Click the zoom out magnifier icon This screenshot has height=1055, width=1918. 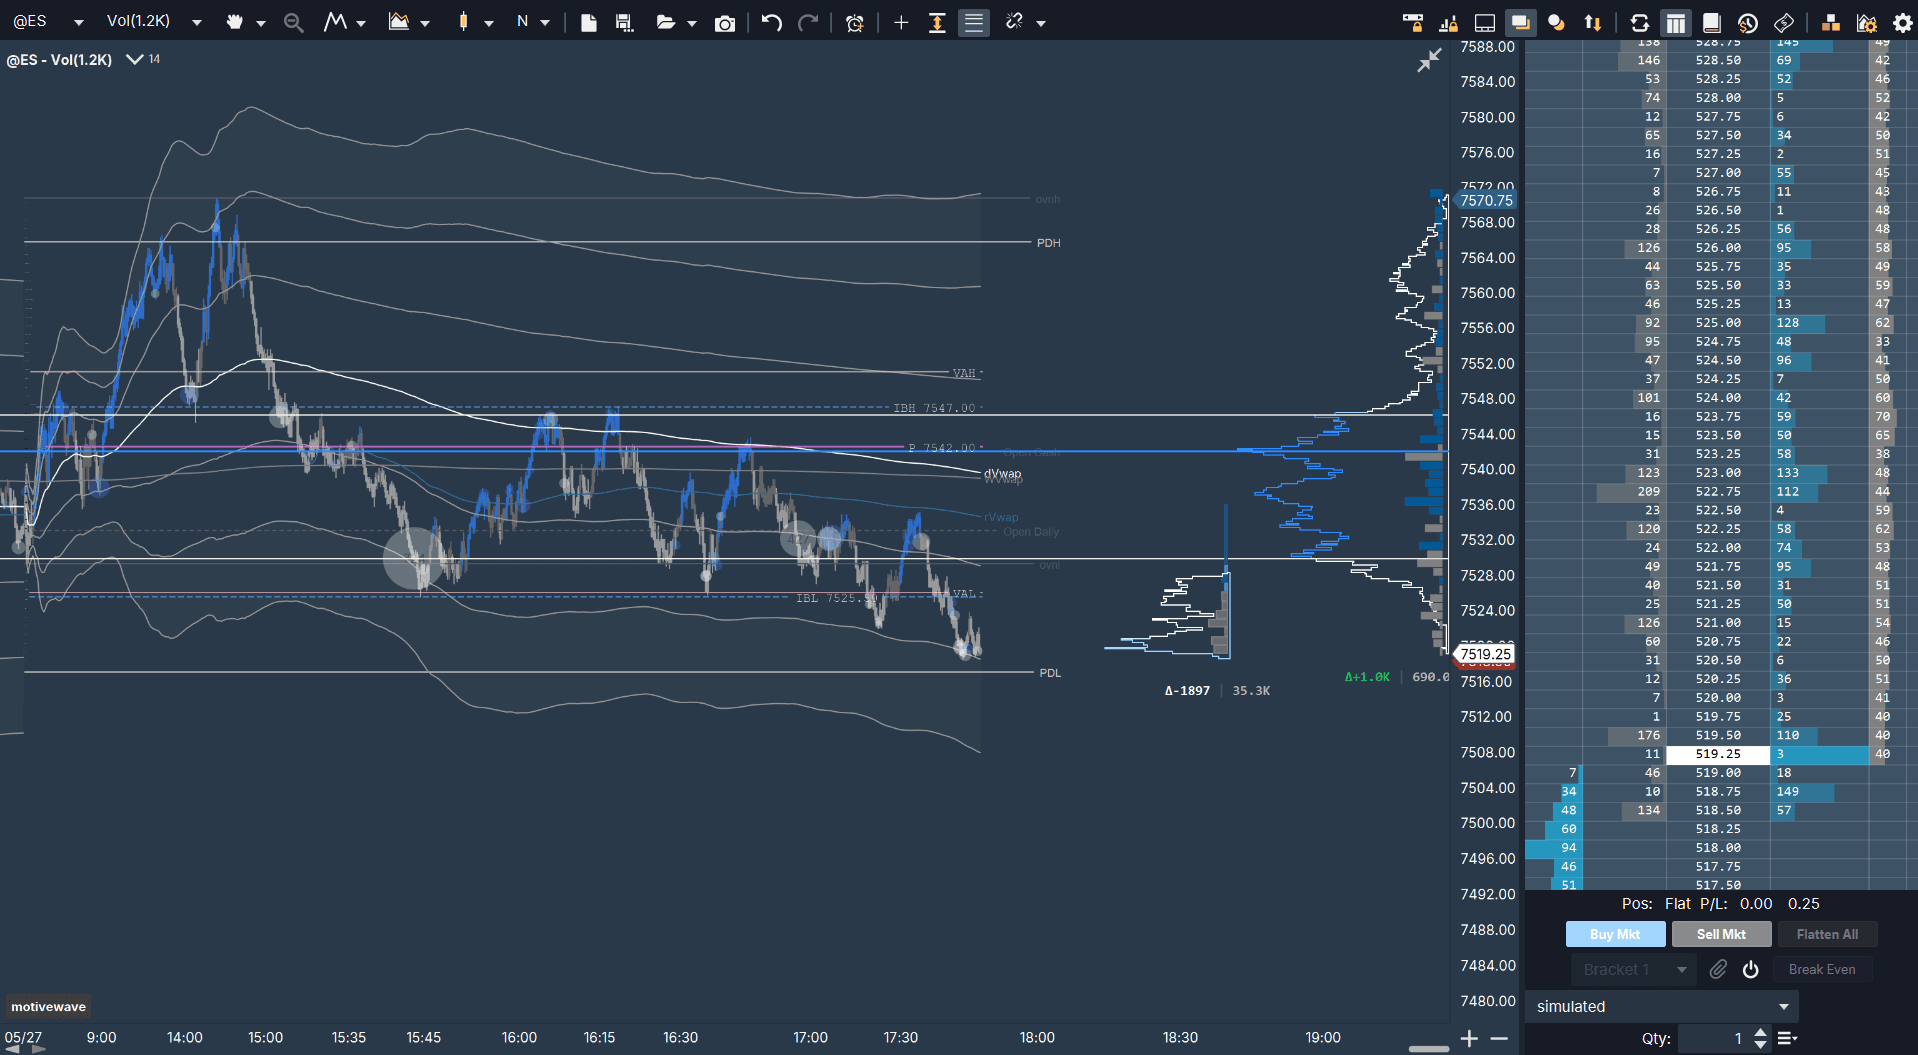[x=293, y=22]
